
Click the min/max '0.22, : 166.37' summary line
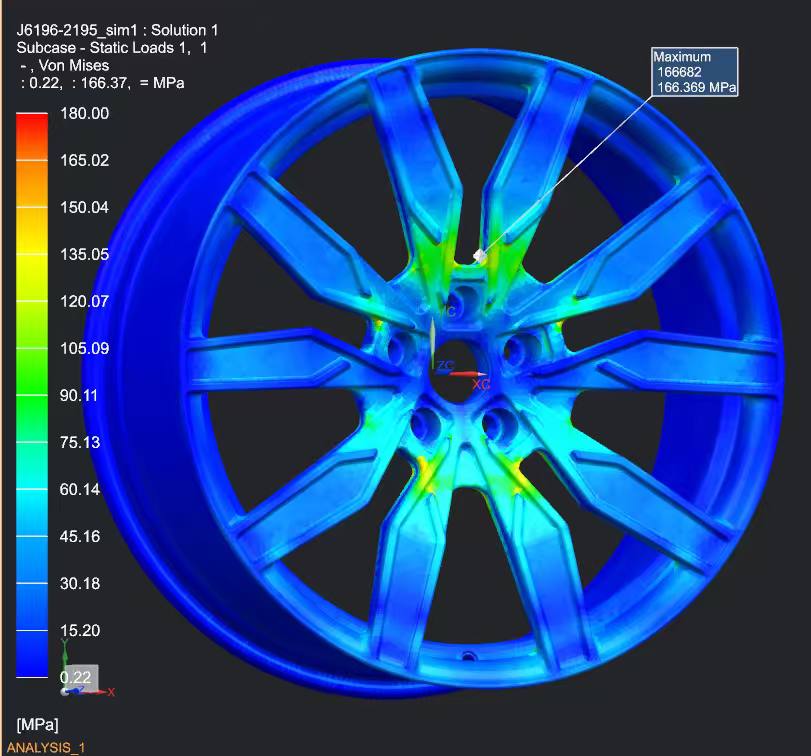(102, 83)
